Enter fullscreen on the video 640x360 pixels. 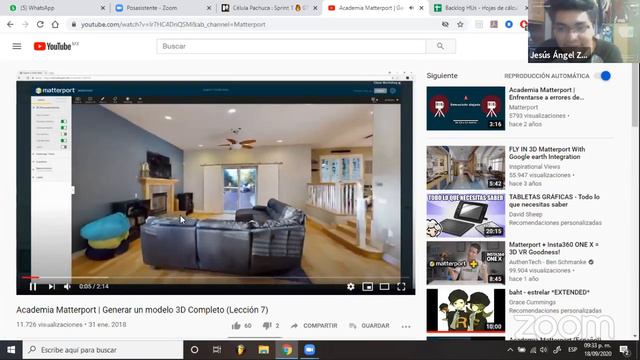tap(401, 287)
